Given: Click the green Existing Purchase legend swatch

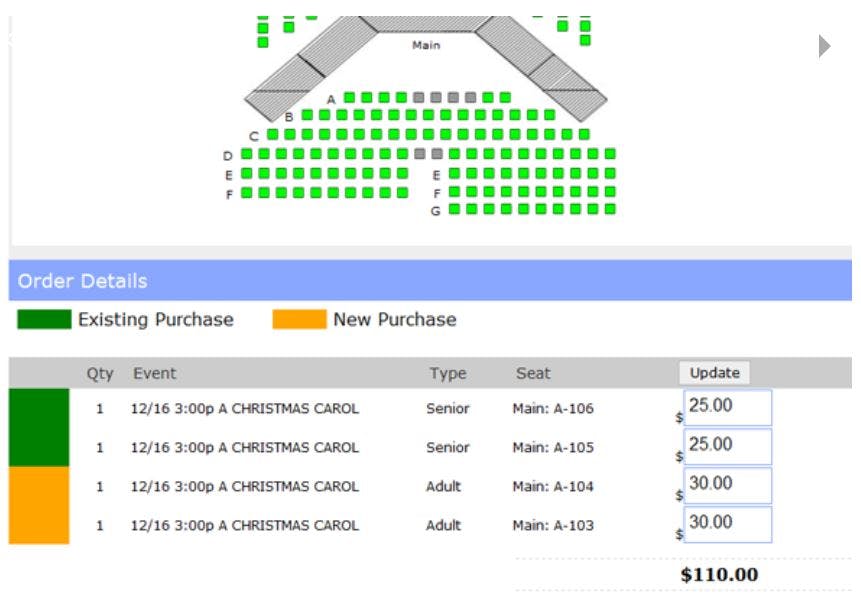Looking at the screenshot, I should pos(44,320).
